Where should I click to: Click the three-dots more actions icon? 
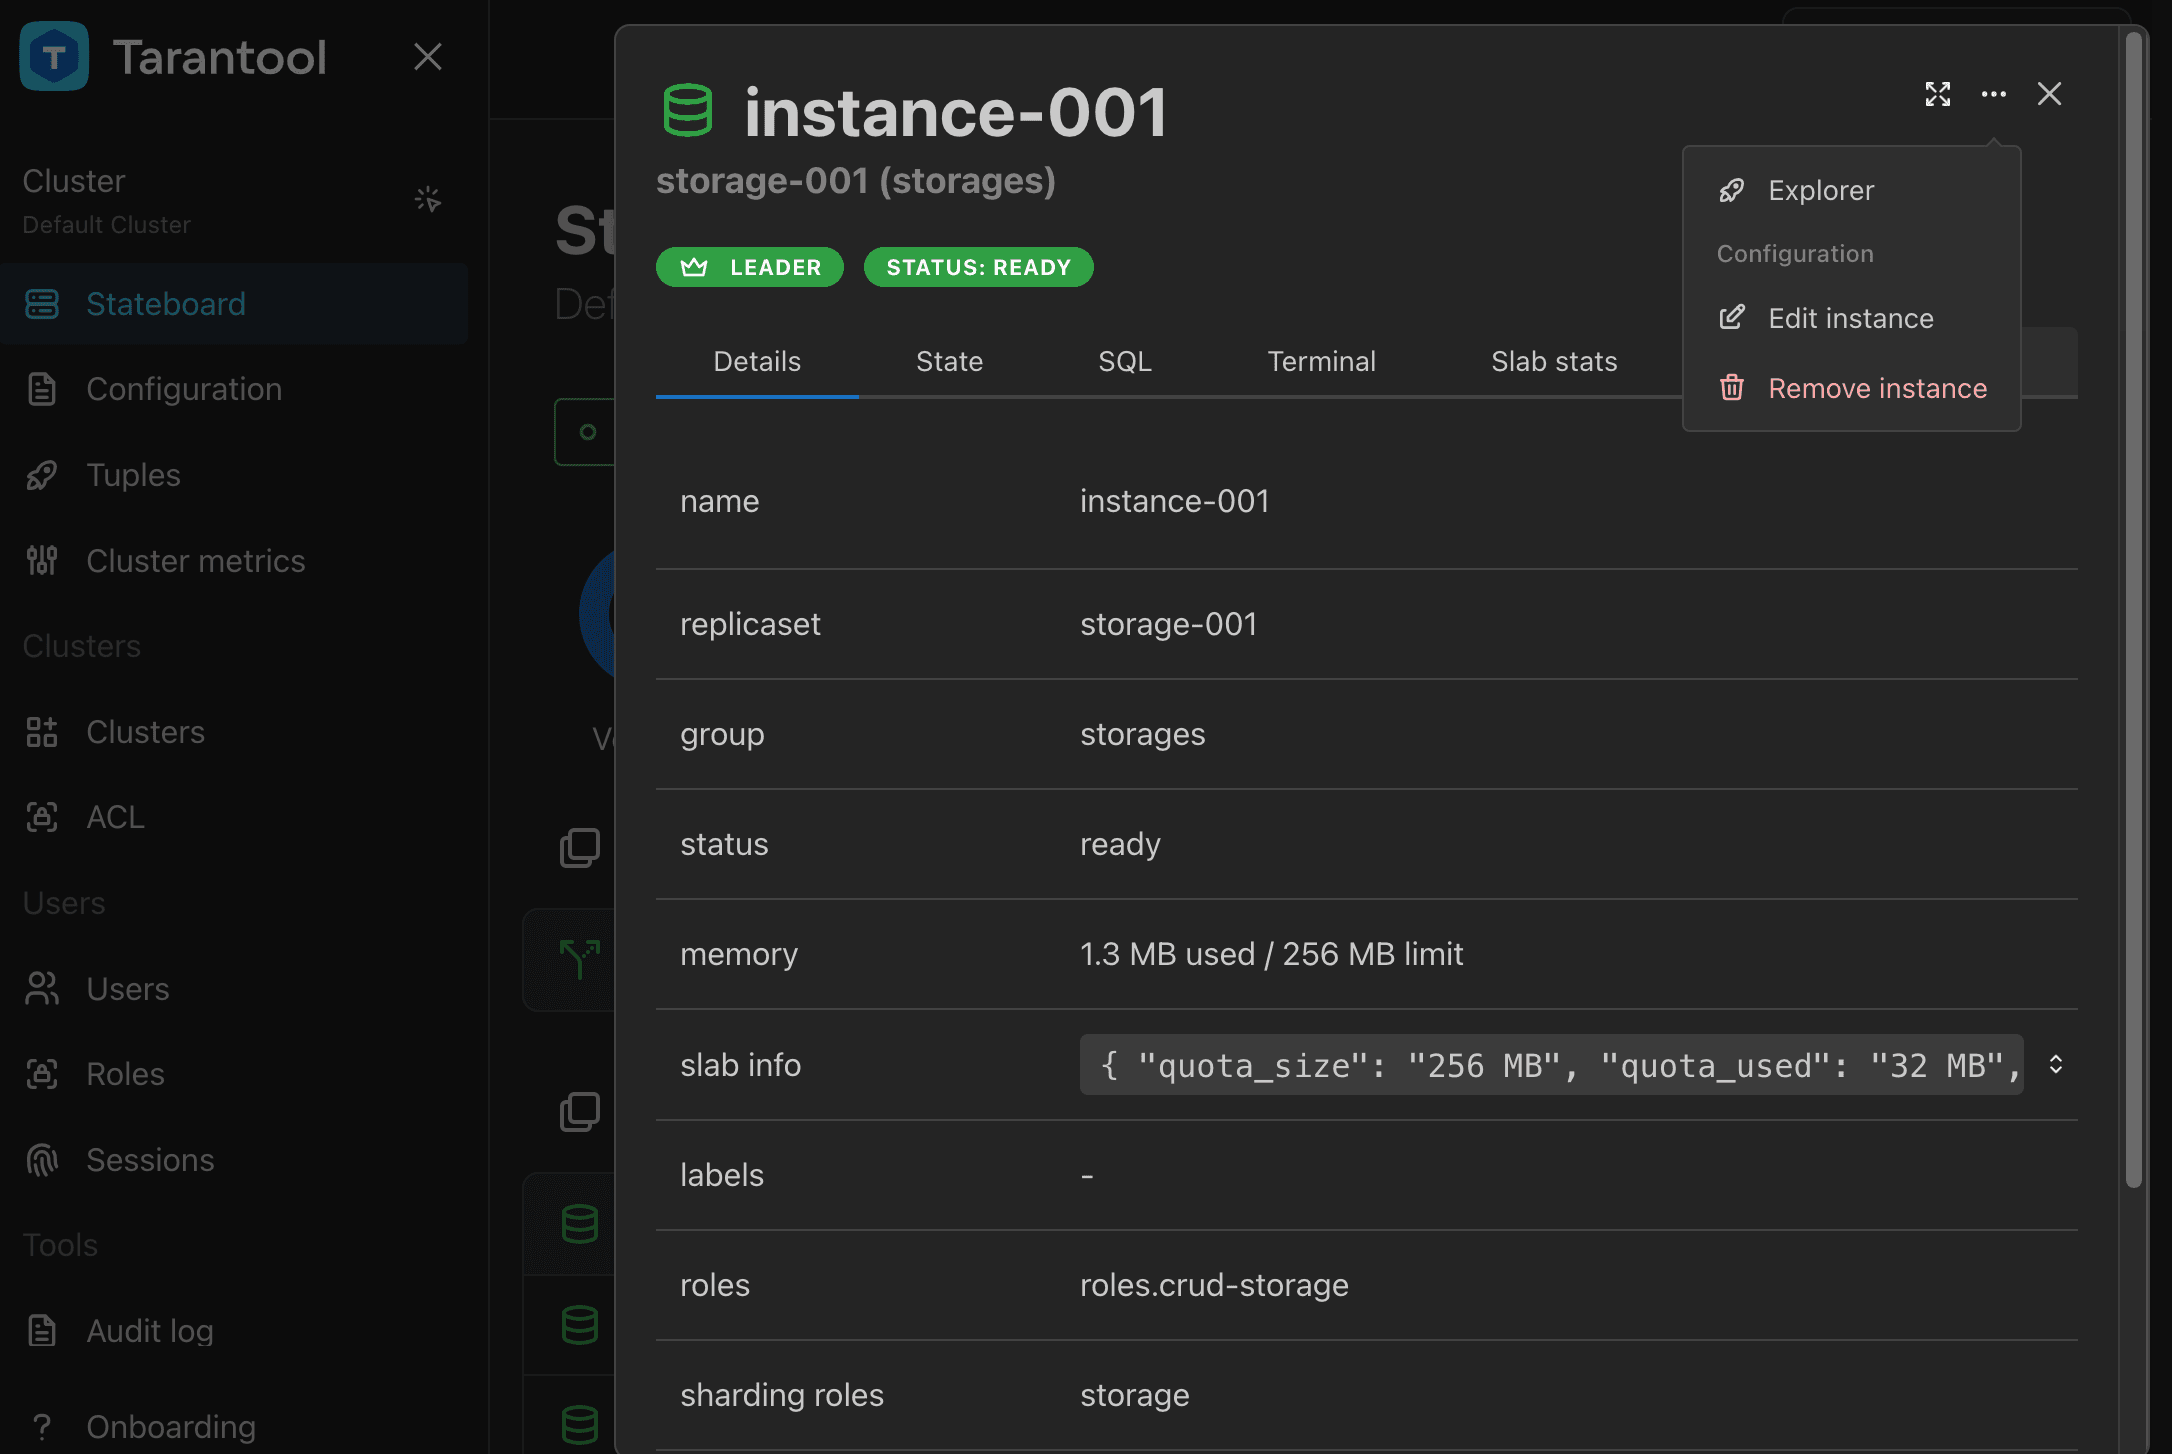click(1994, 94)
